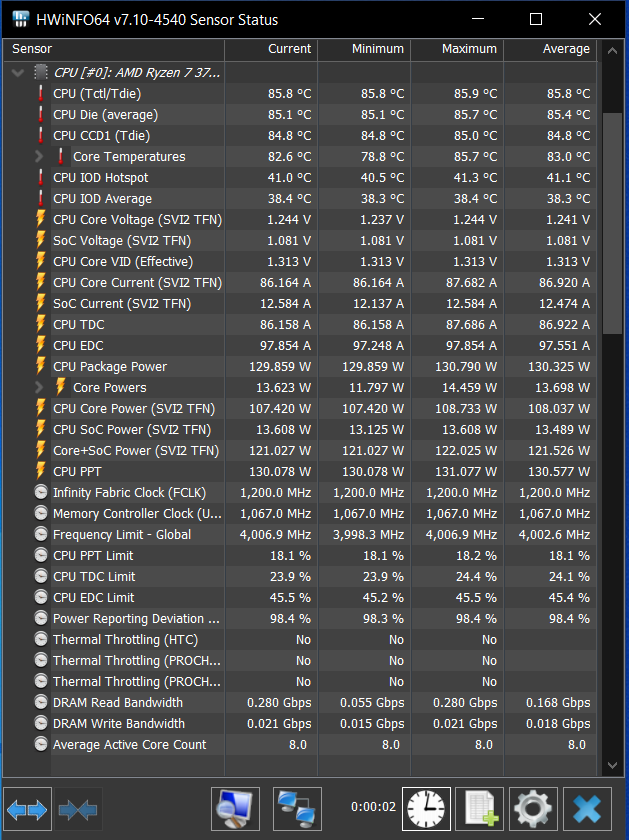Expand the Core Temperatures row
This screenshot has height=840, width=629.
39,156
